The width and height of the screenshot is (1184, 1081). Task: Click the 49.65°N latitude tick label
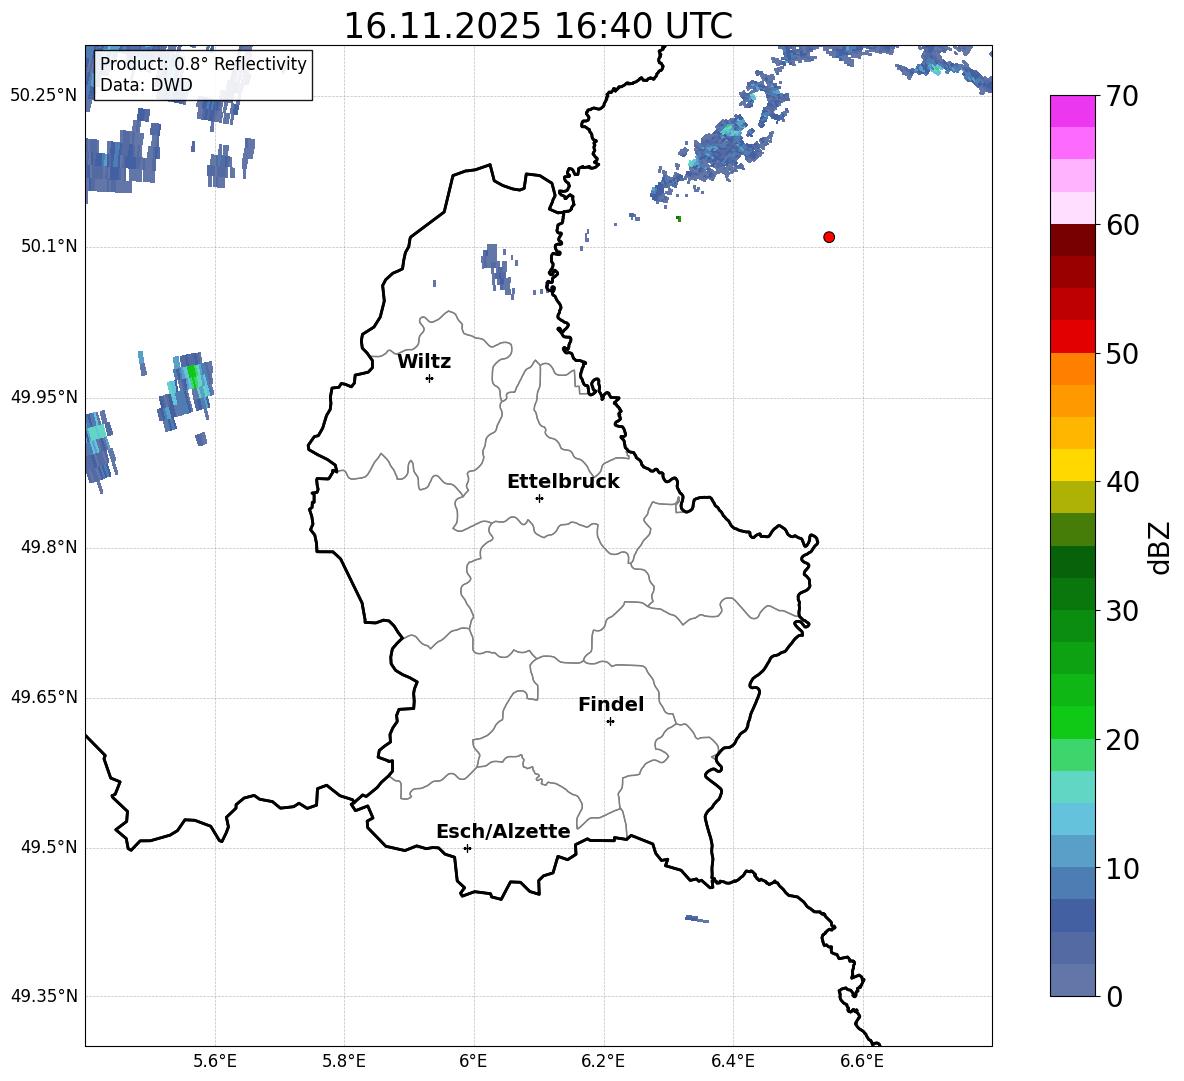(44, 697)
